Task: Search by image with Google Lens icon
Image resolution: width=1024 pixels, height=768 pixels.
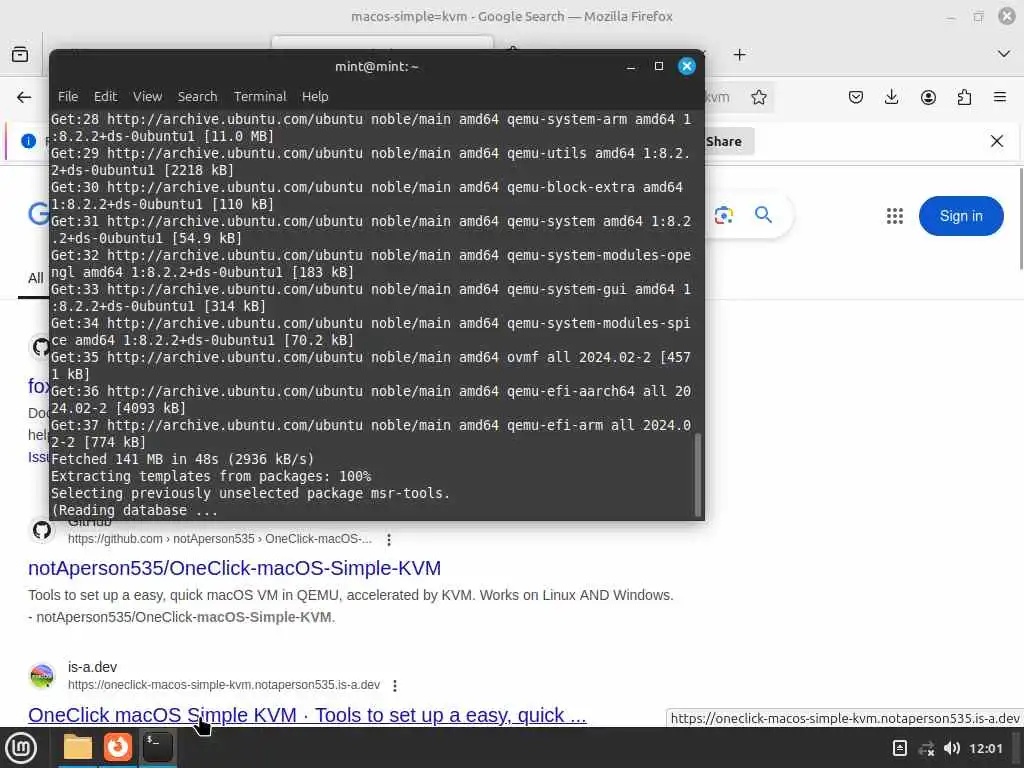Action: click(724, 215)
